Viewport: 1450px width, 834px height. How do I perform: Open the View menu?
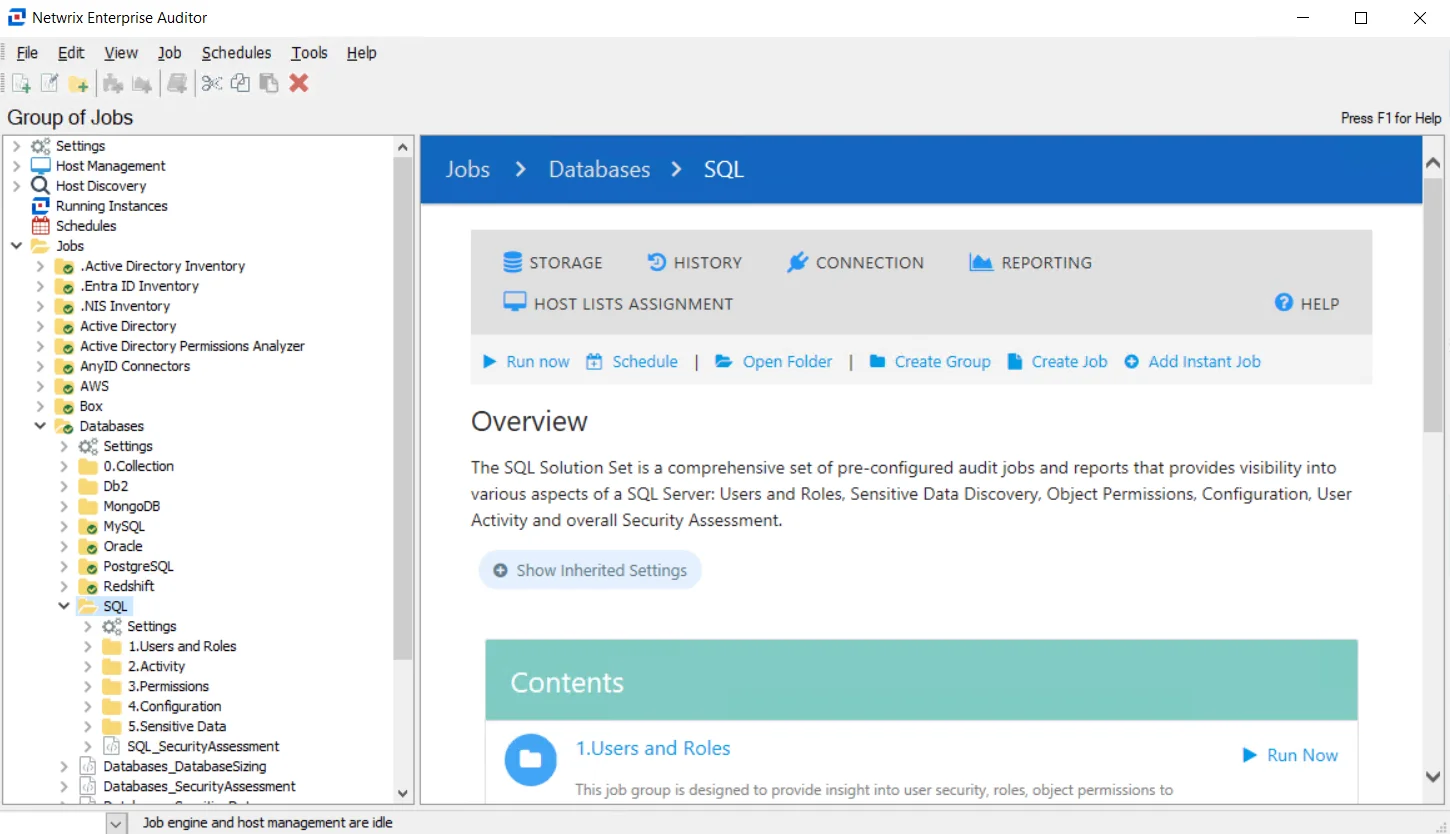pos(121,53)
